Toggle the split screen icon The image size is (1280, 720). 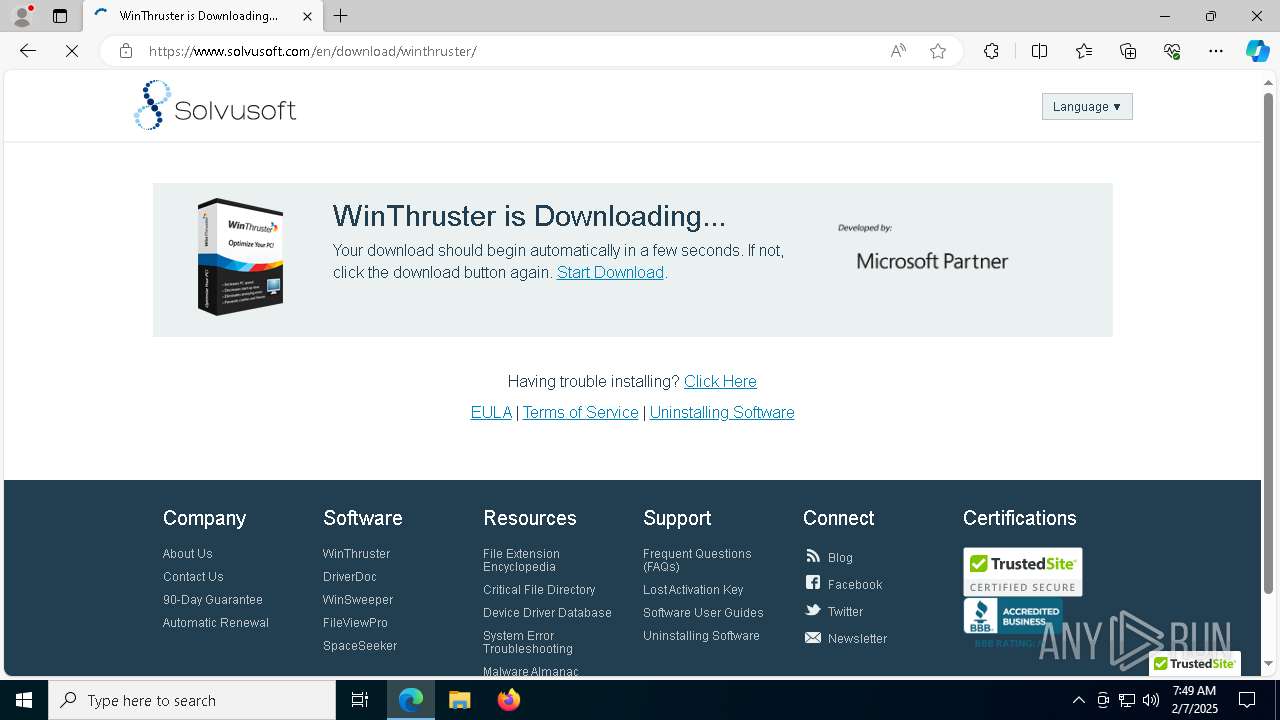(x=1039, y=51)
